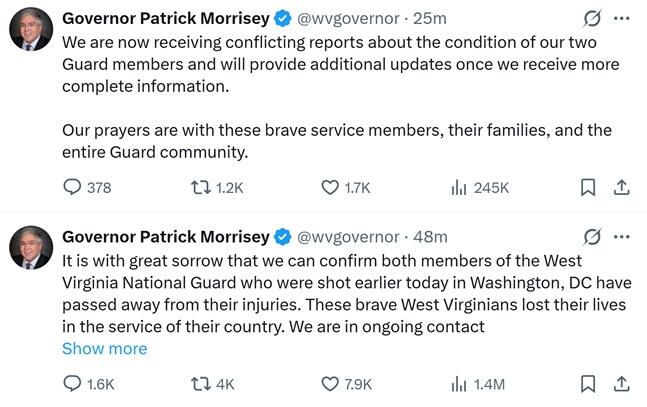The image size is (647, 407).
Task: Open Grok explain on the 48m tweet
Action: tap(591, 237)
